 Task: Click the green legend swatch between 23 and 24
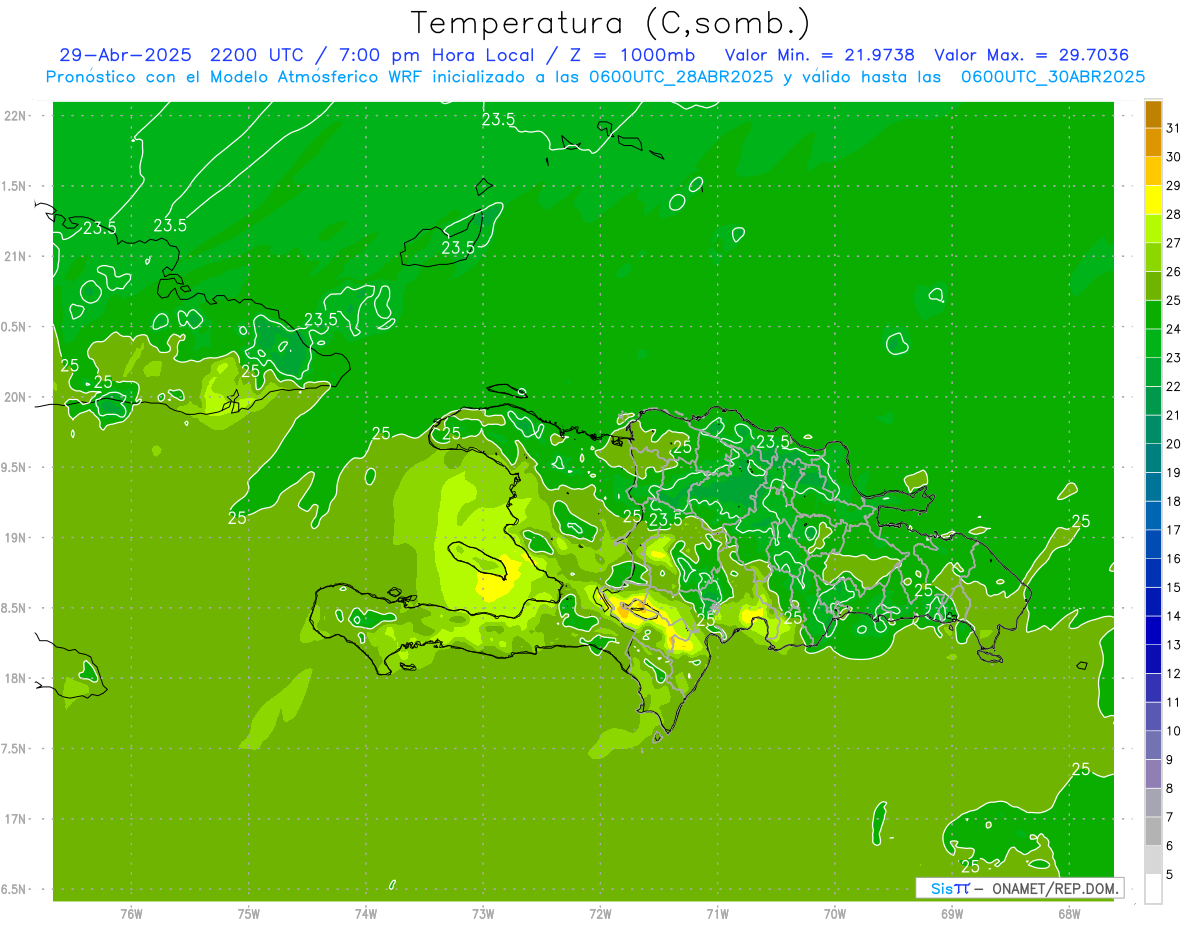pos(1153,344)
